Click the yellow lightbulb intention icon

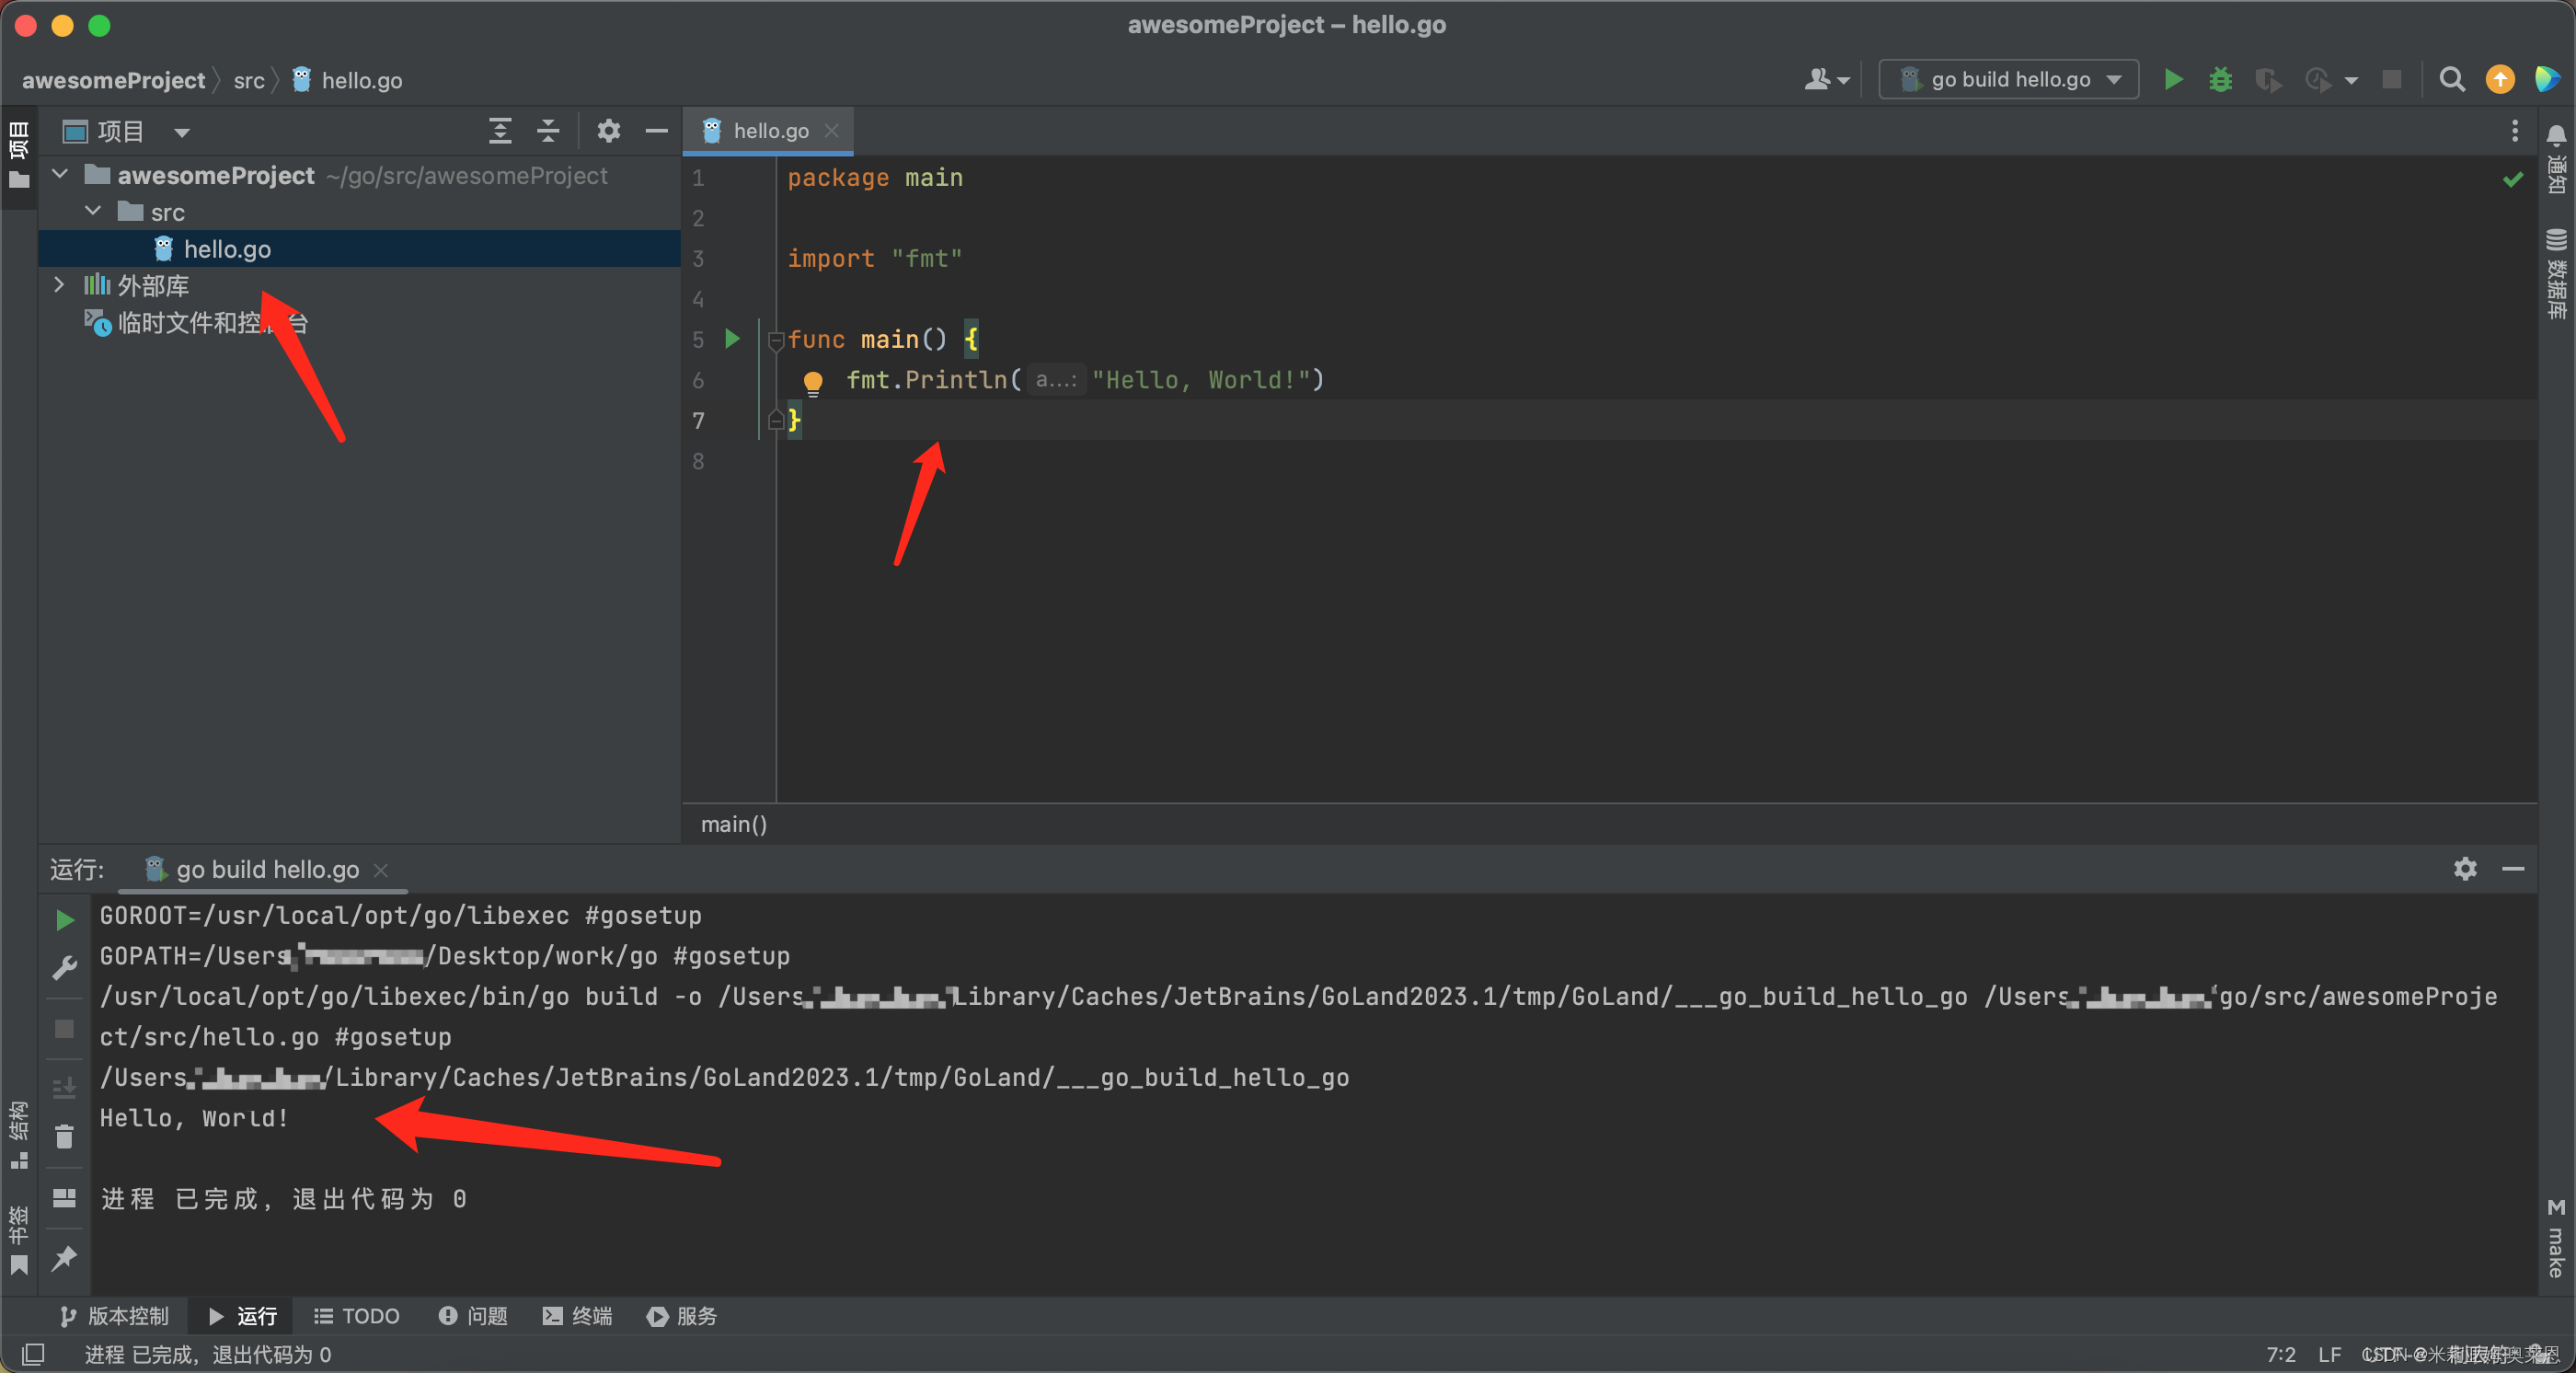[x=813, y=381]
